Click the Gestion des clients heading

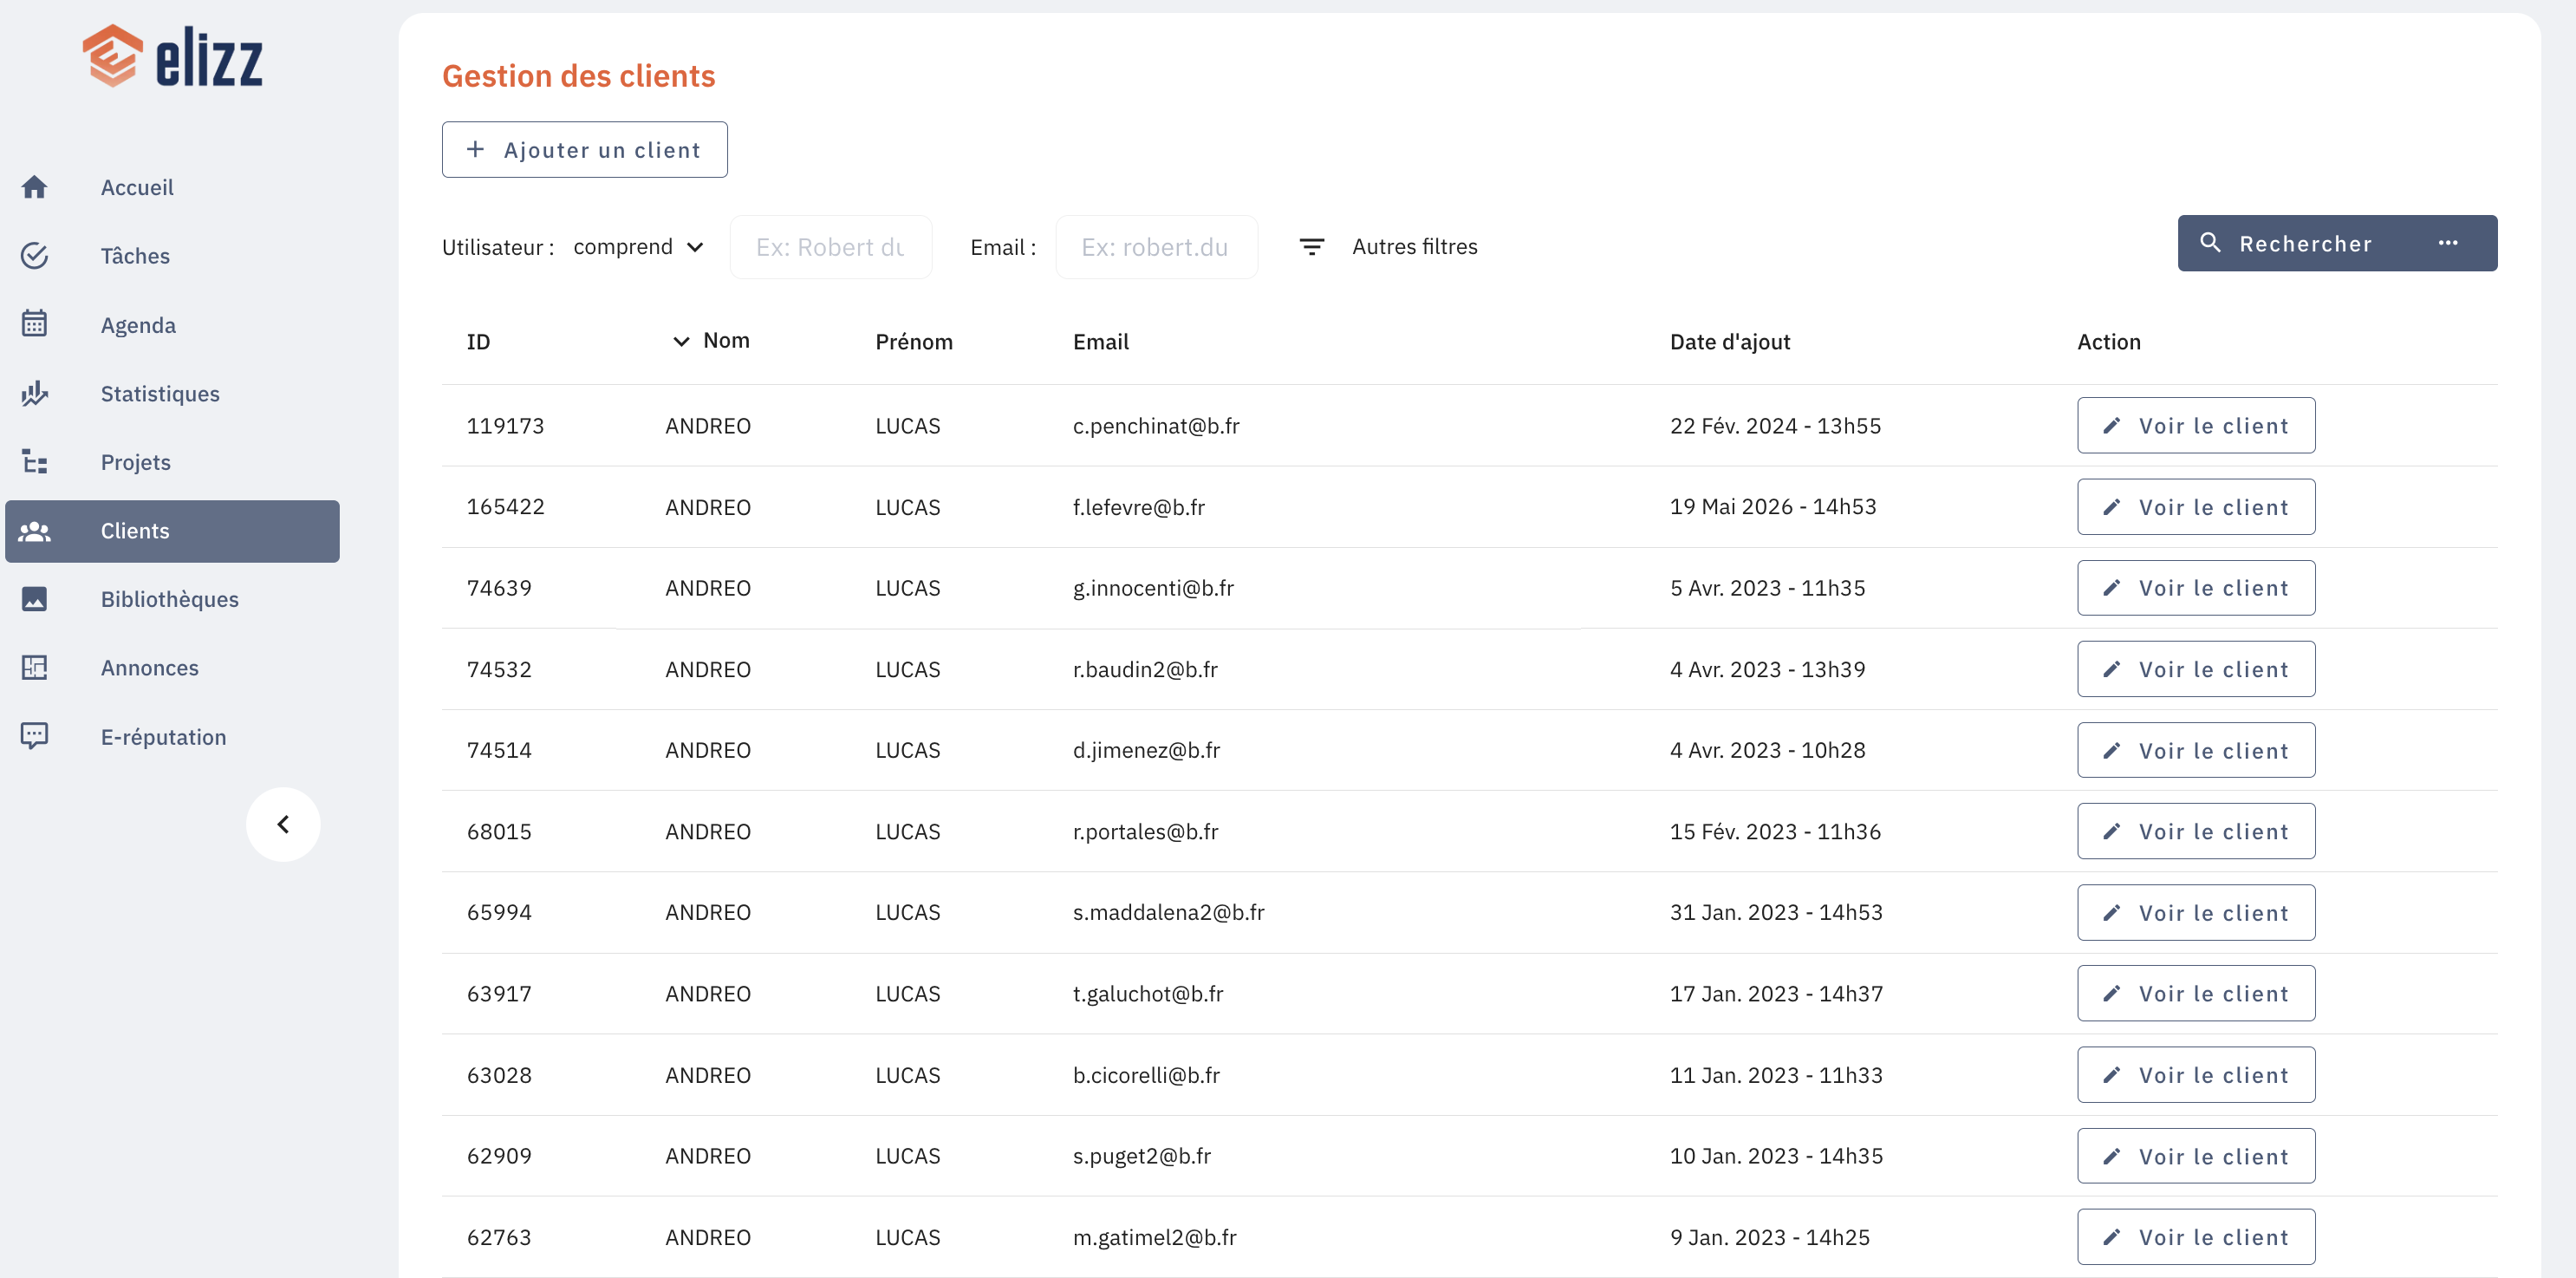579,76
